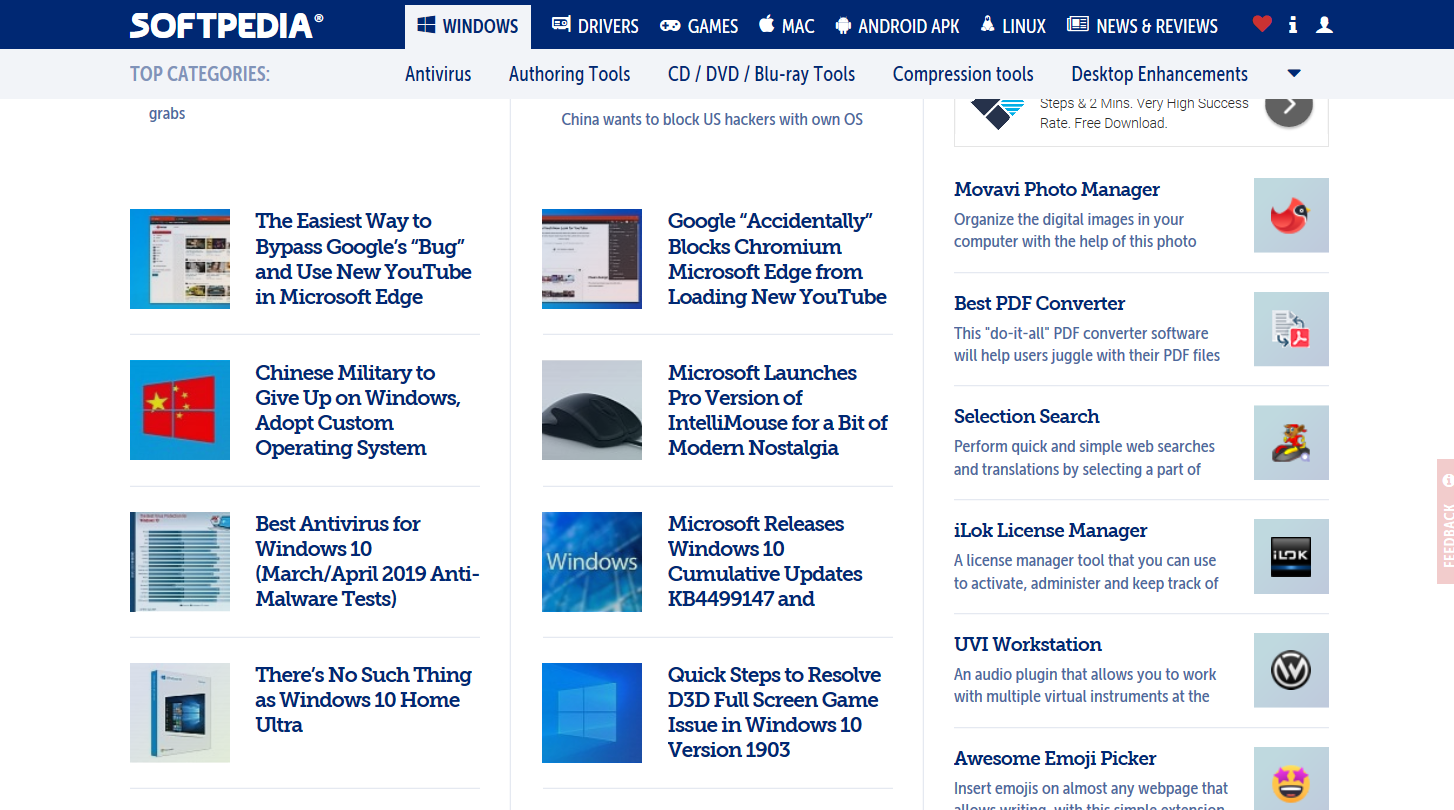The height and width of the screenshot is (810, 1454).
Task: Click the Best PDF Converter icon
Action: click(1291, 329)
